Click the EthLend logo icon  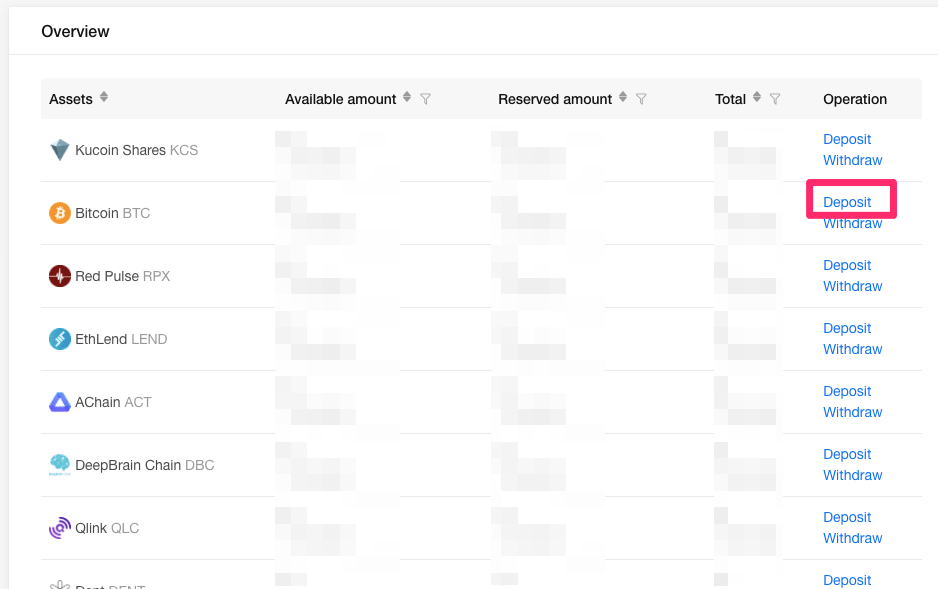[60, 339]
